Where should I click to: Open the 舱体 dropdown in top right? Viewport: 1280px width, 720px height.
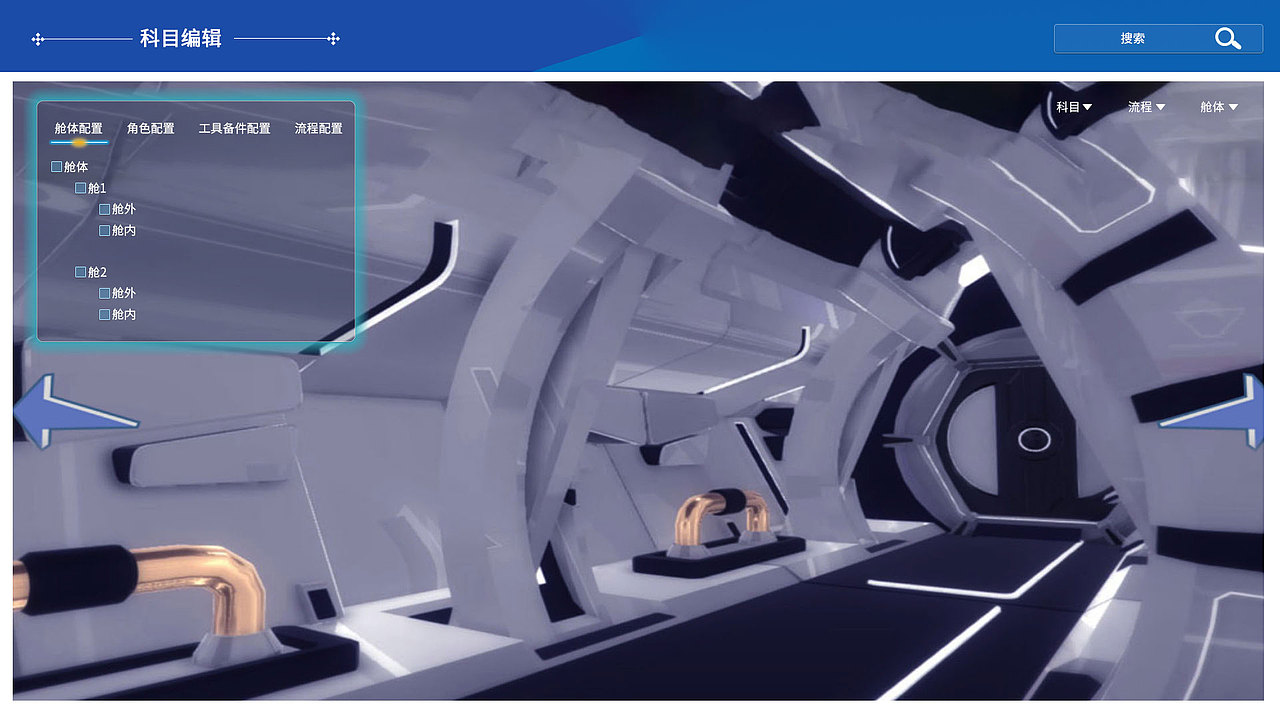1219,107
